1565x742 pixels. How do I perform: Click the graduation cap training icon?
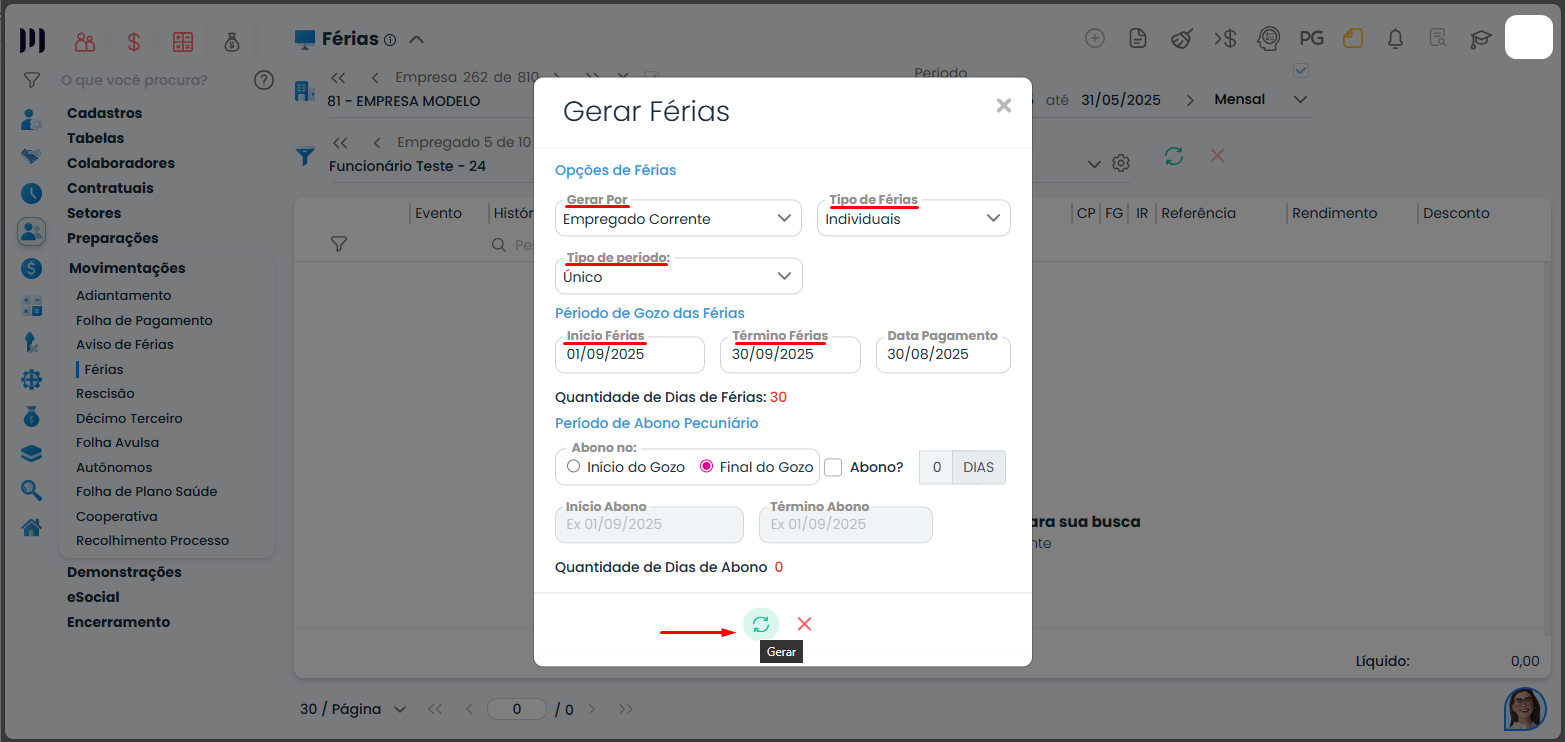point(1480,39)
